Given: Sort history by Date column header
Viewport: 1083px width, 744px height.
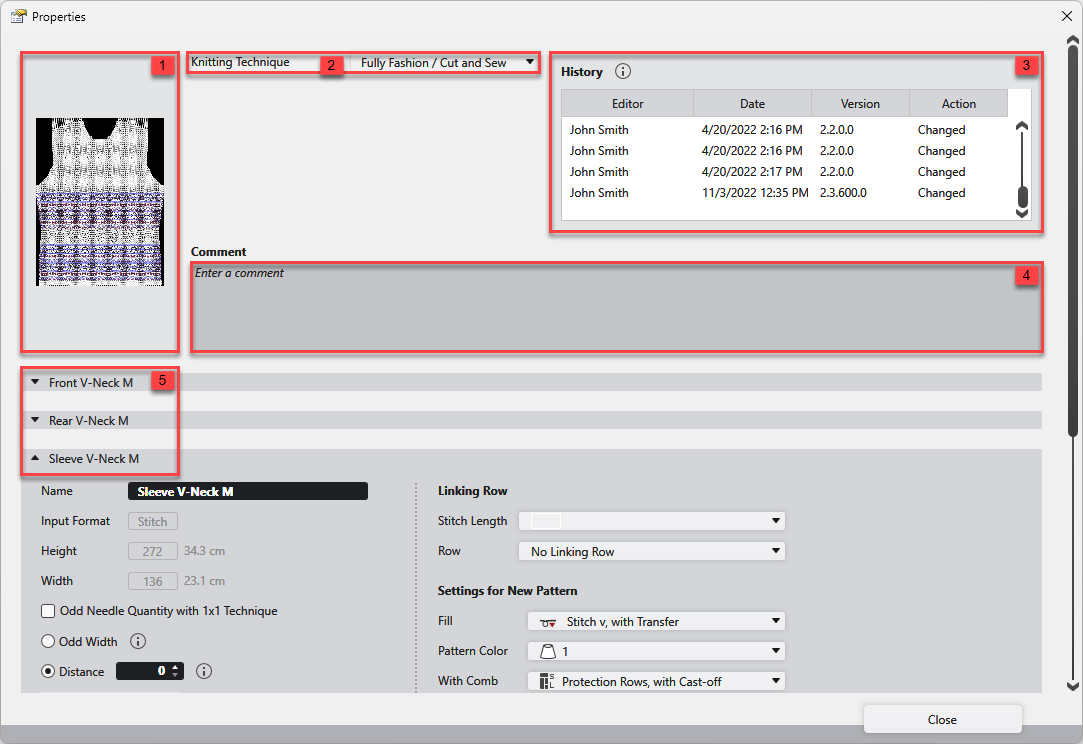Looking at the screenshot, I should 752,104.
